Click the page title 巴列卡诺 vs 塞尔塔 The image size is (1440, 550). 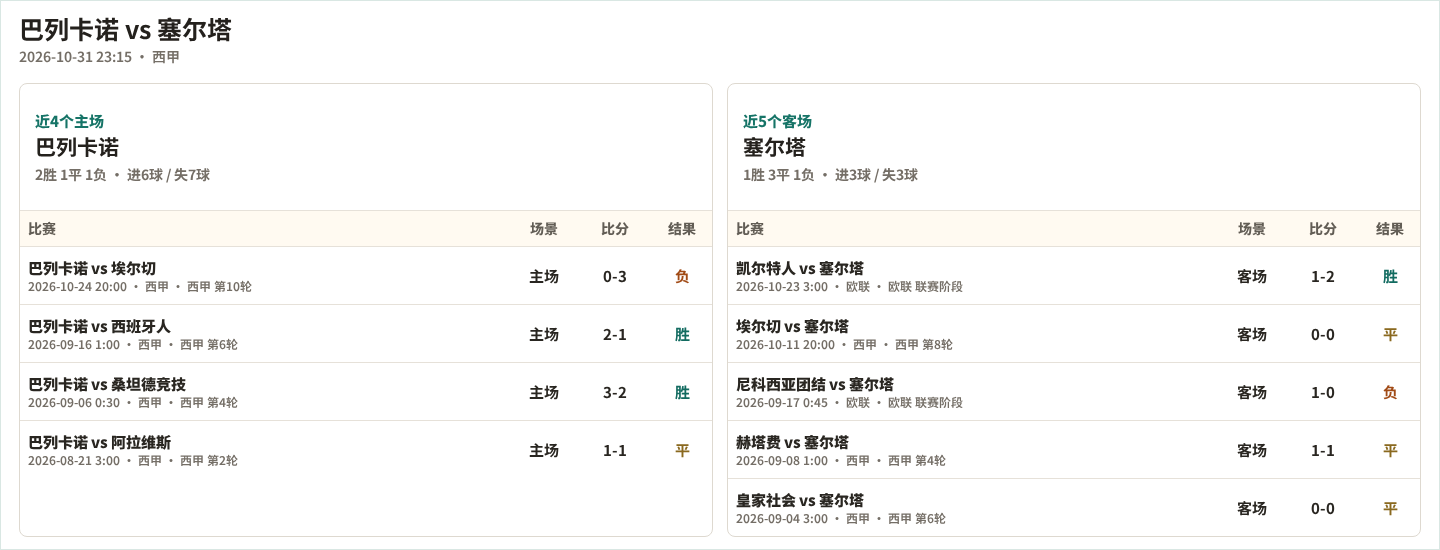pos(125,30)
